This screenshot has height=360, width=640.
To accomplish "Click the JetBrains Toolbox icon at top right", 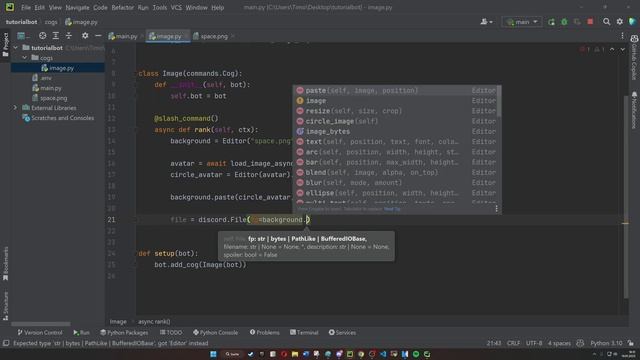I will [x=633, y=22].
